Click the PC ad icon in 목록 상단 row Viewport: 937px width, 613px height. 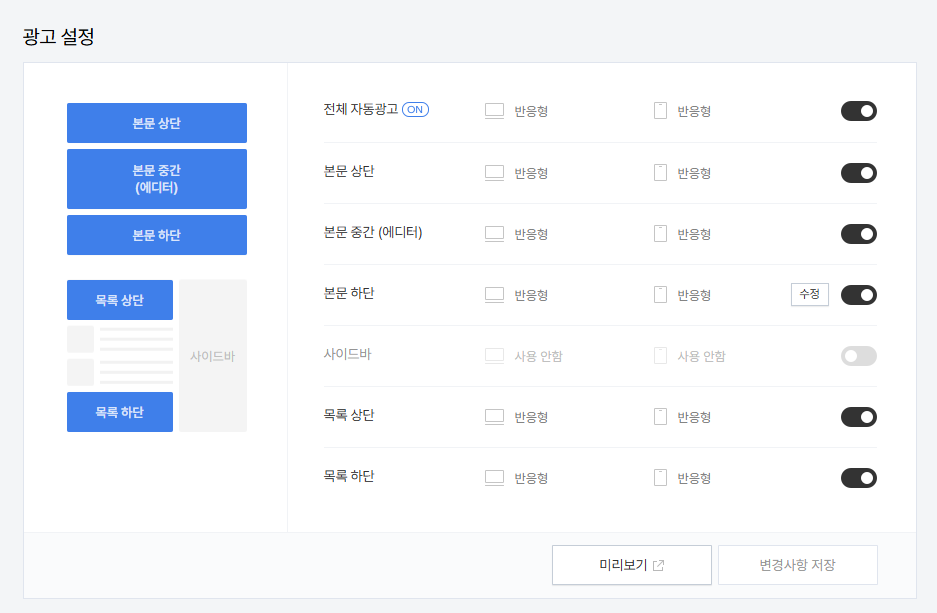click(x=494, y=416)
